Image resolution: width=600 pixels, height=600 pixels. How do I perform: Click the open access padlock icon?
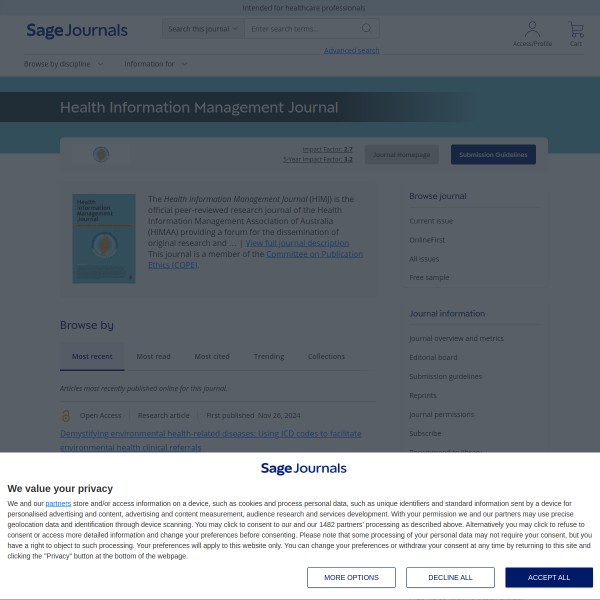[66, 415]
